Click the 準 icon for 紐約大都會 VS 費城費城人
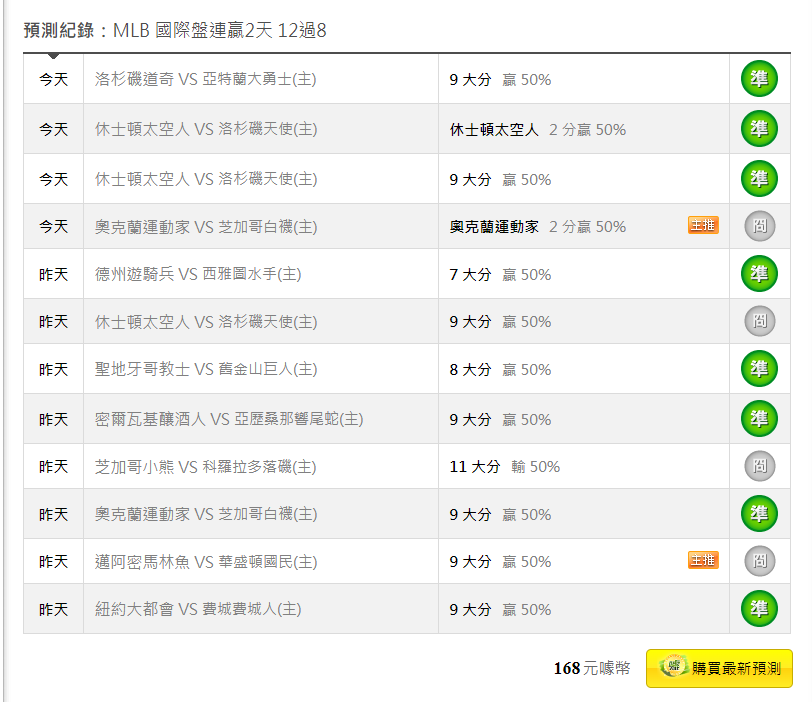The width and height of the screenshot is (812, 702). 759,609
